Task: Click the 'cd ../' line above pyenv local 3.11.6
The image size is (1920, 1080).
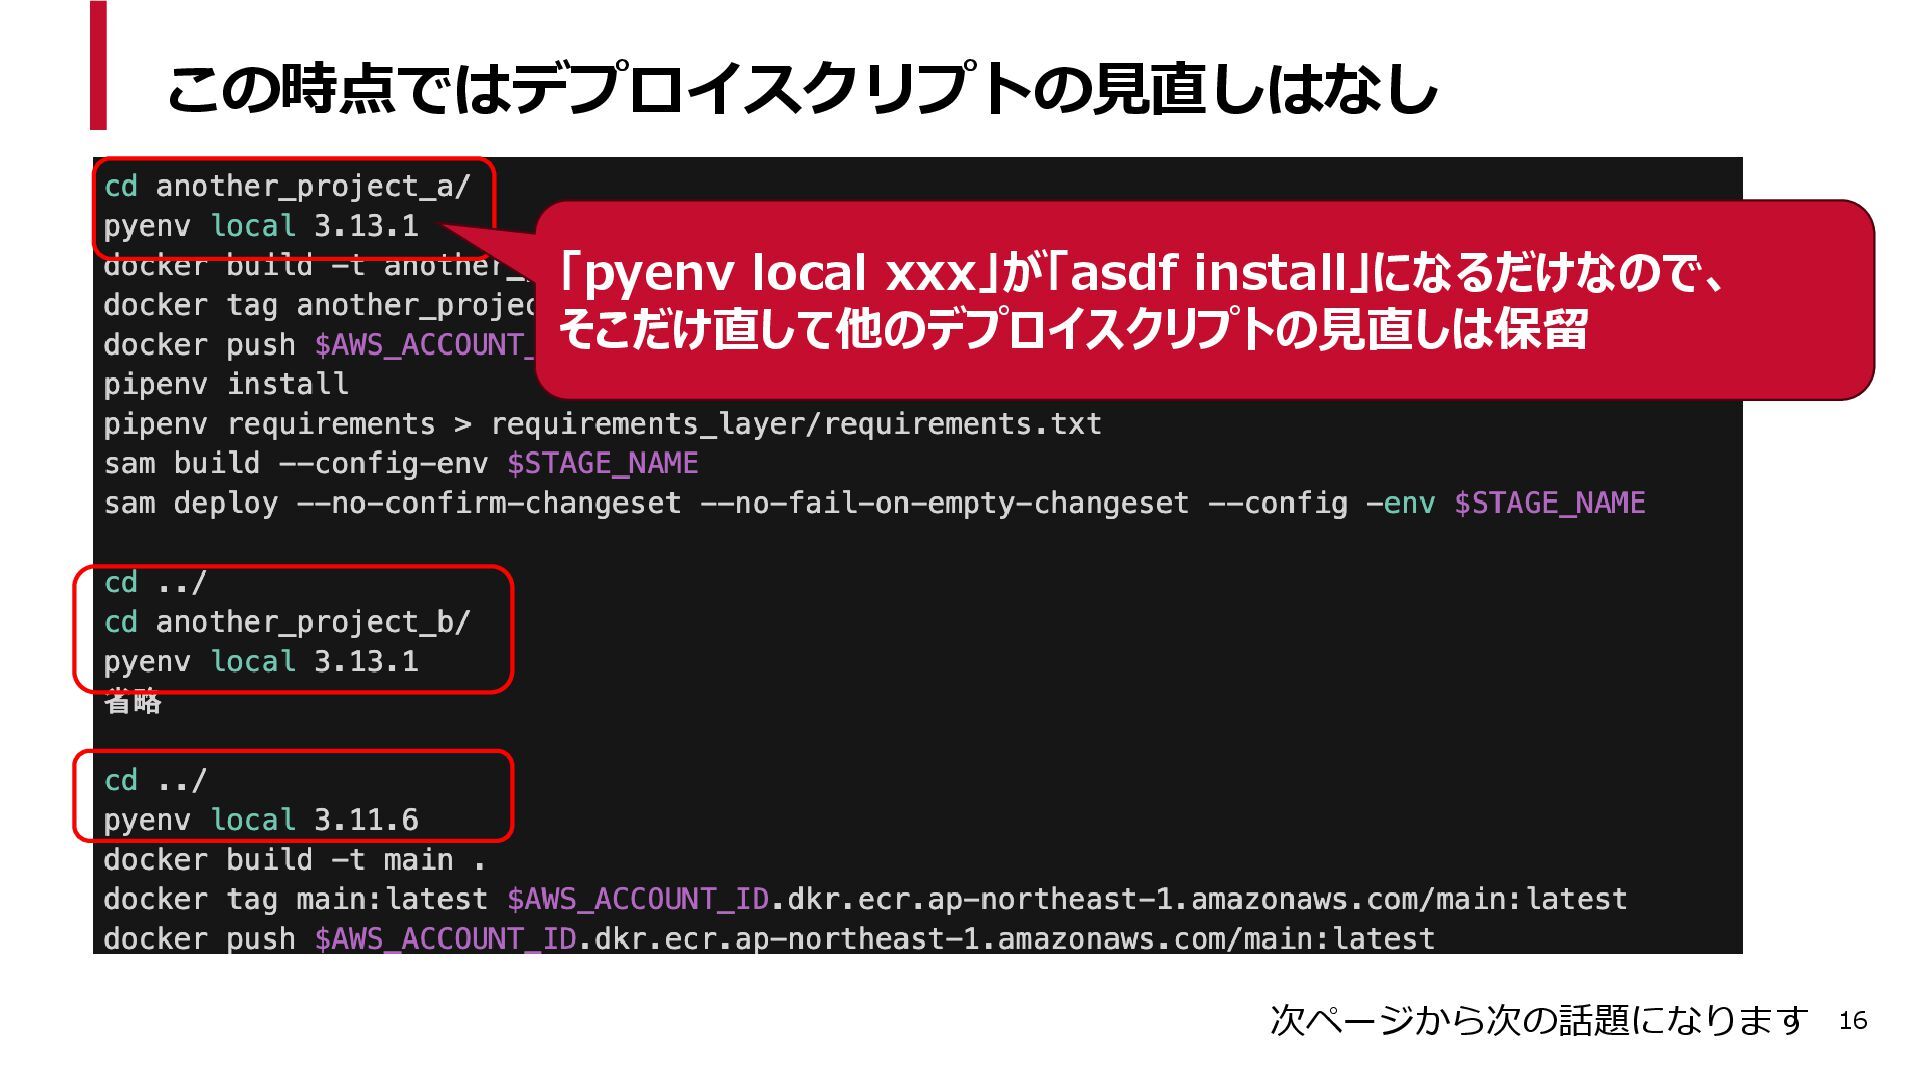Action: point(156,780)
